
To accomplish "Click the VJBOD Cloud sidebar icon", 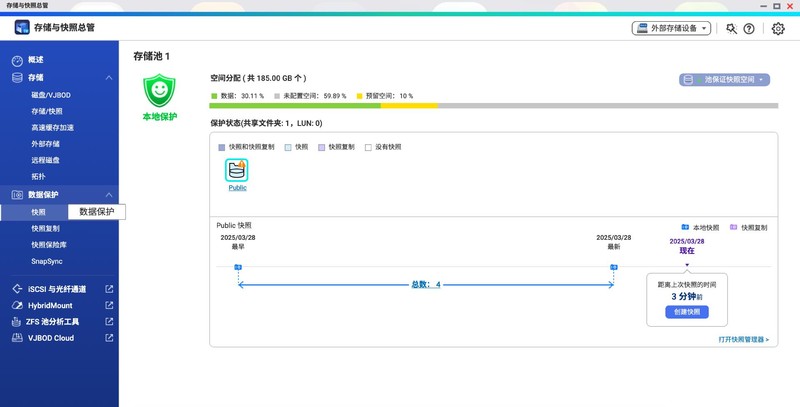I will click(17, 338).
